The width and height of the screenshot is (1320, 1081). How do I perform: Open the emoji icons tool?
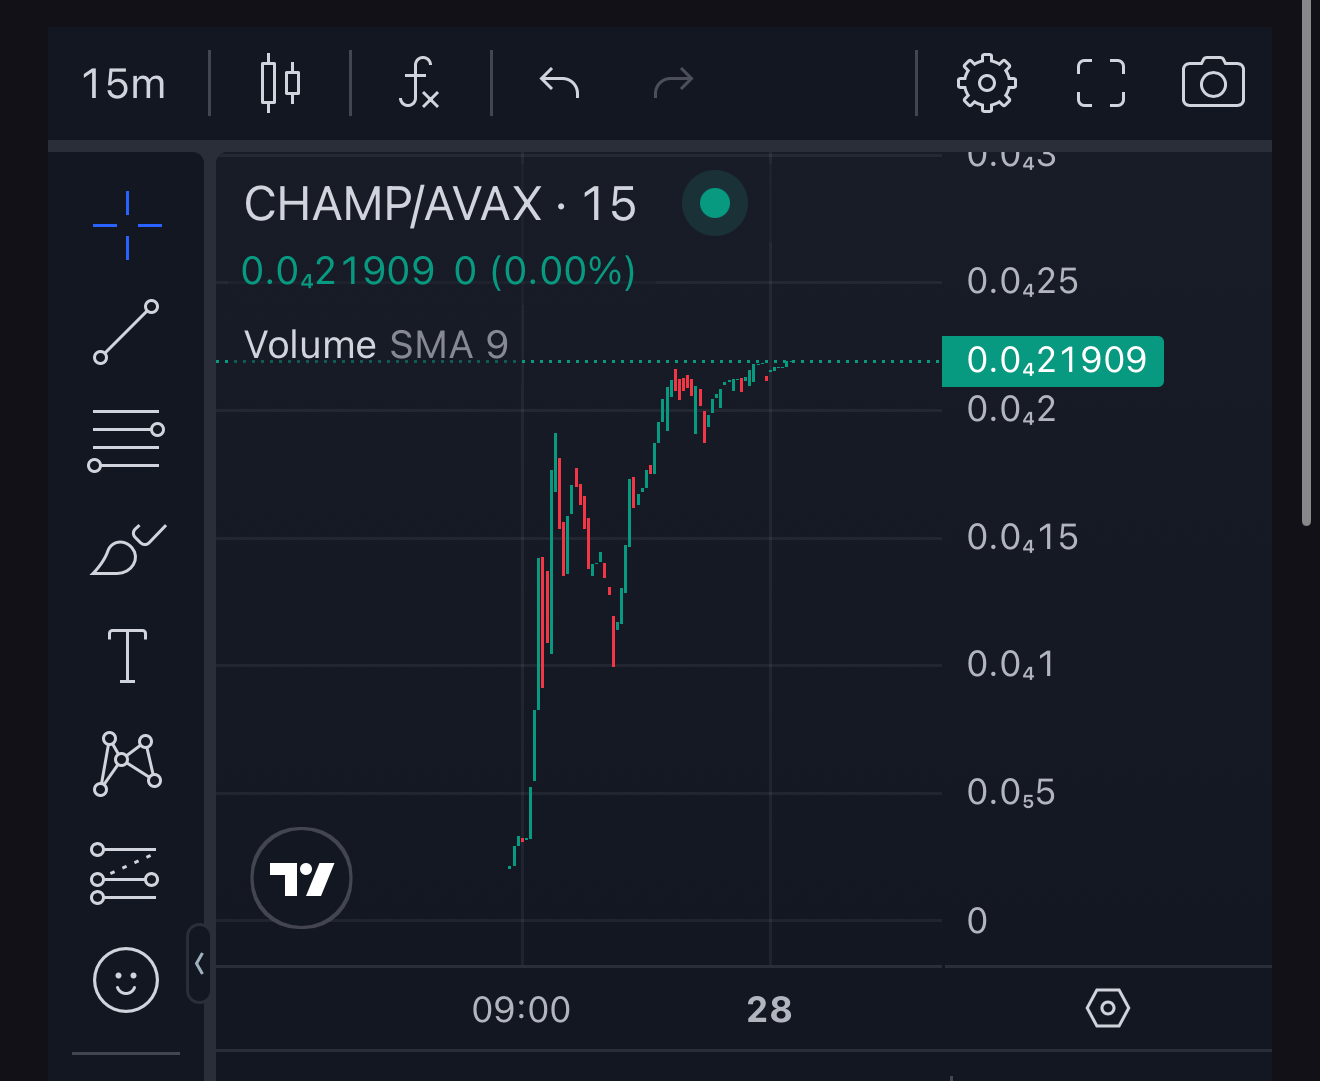[126, 980]
